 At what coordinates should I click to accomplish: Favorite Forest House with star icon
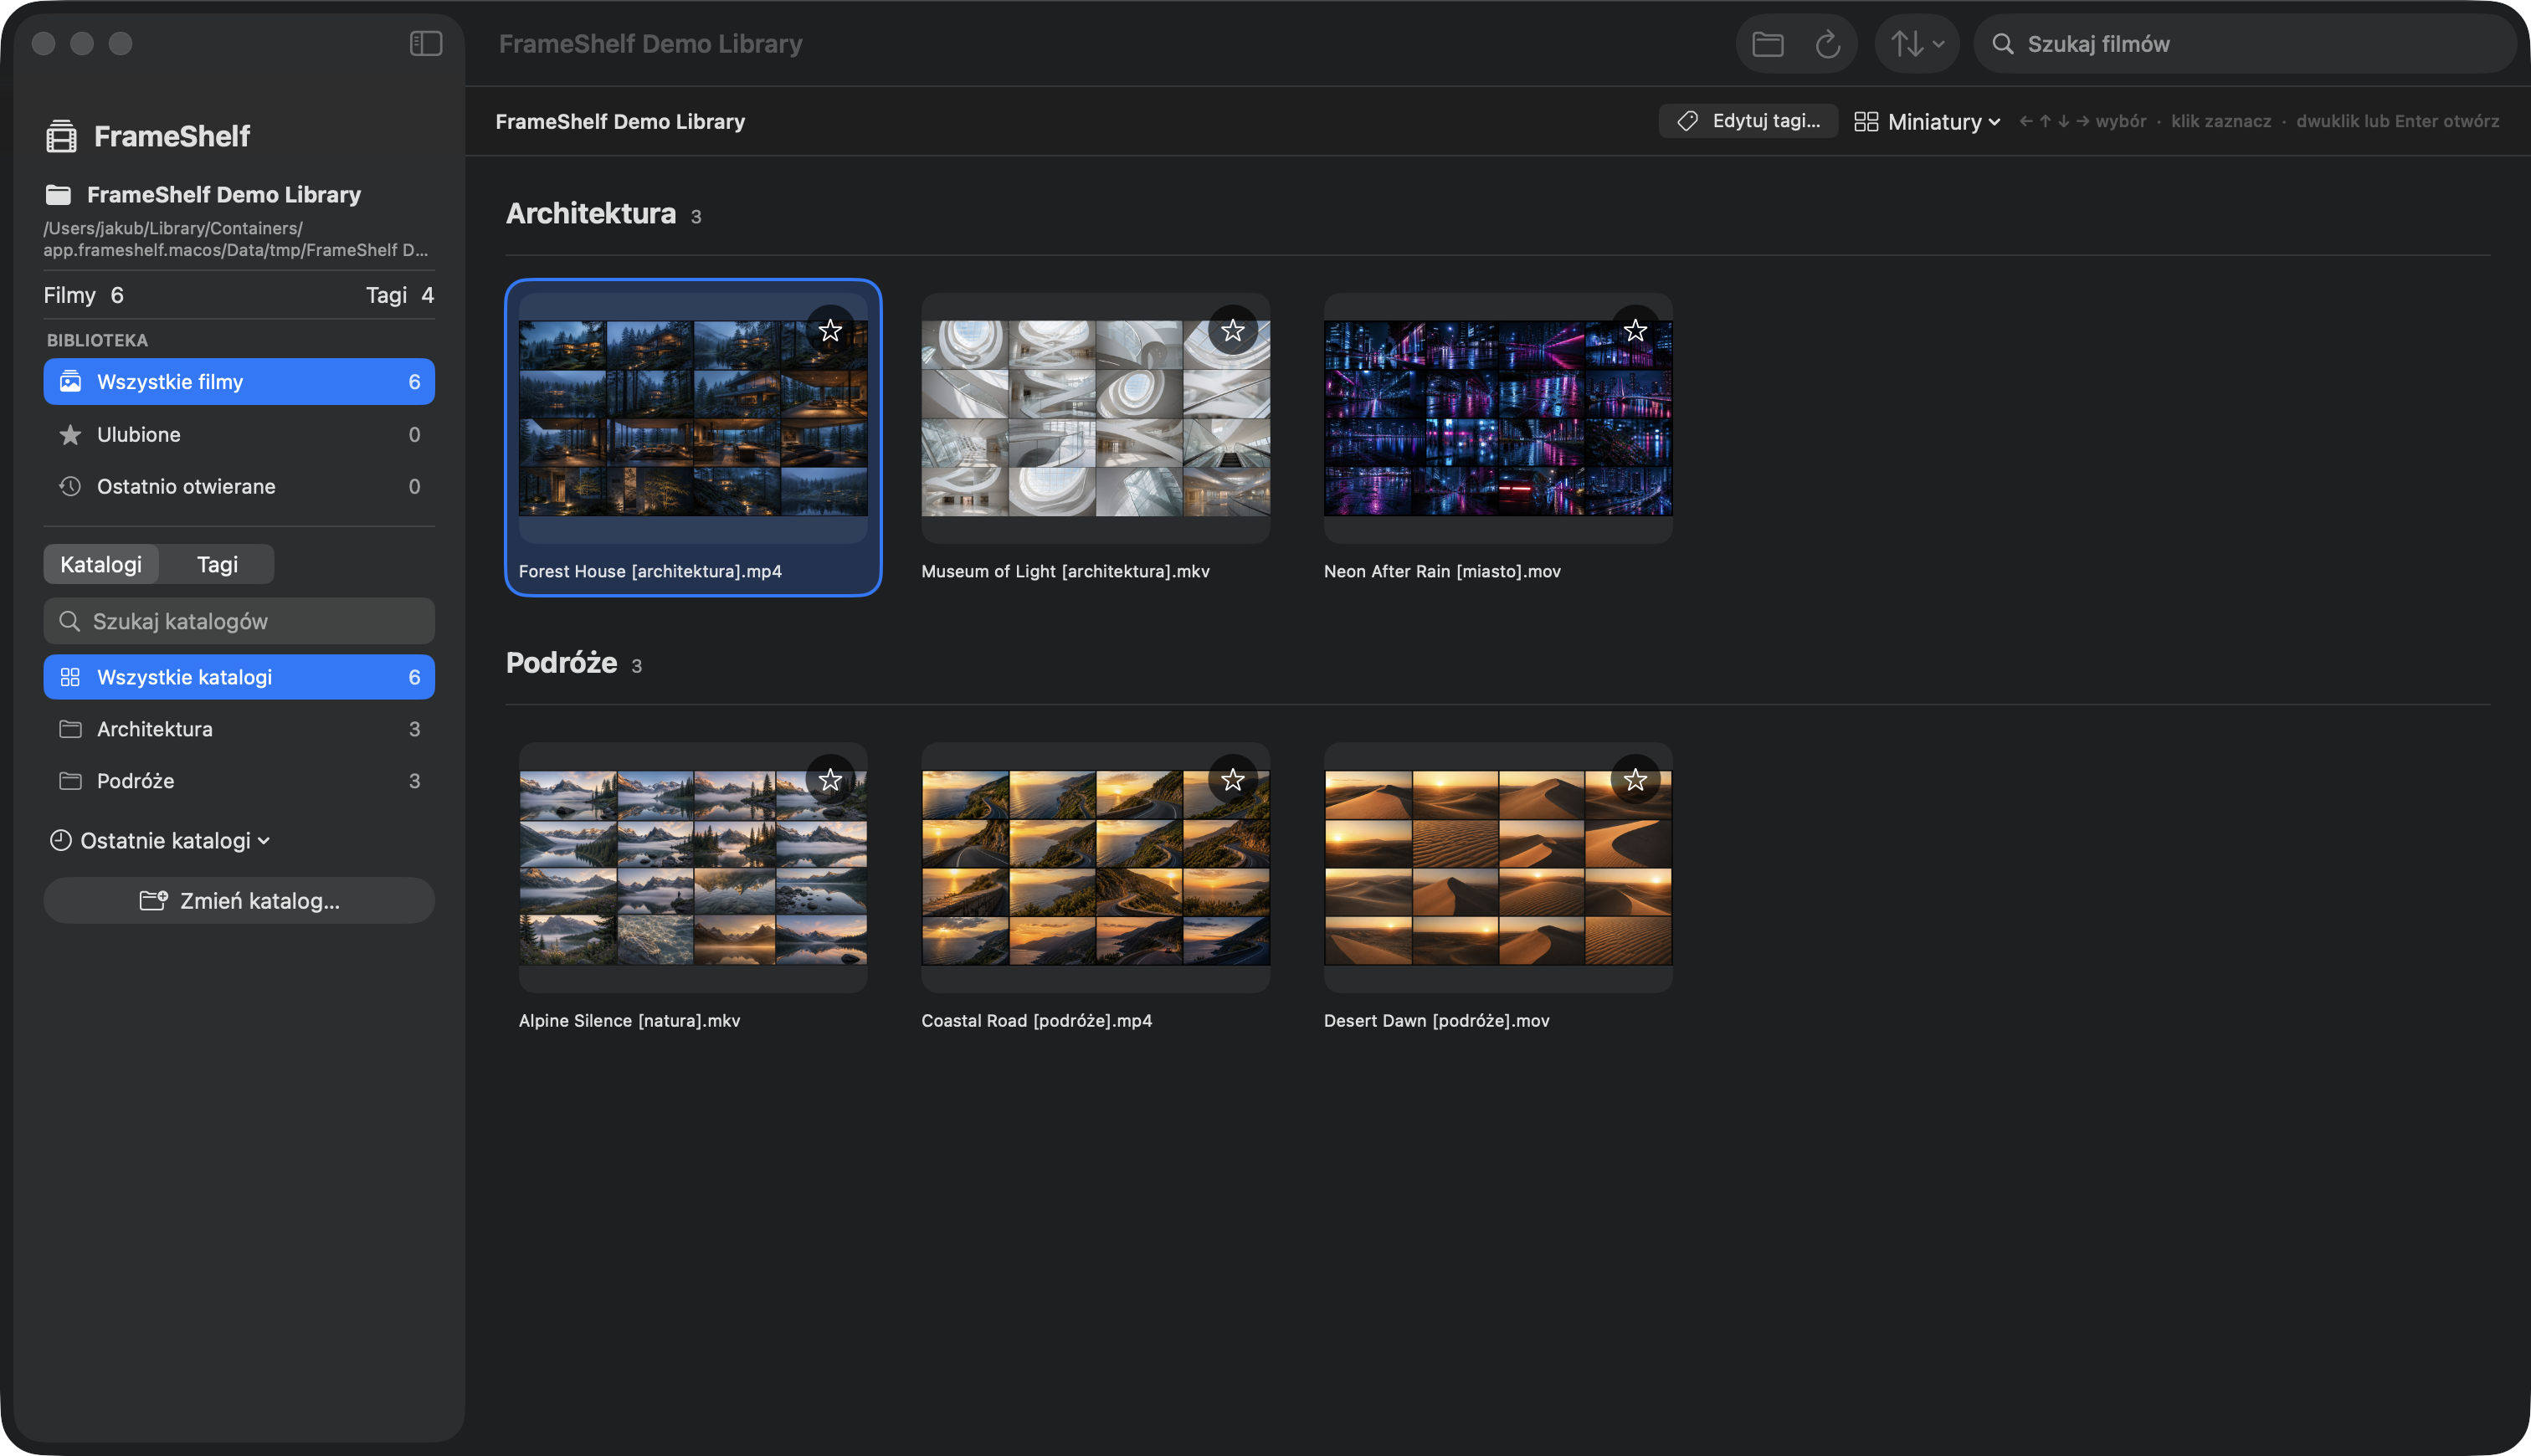830,331
